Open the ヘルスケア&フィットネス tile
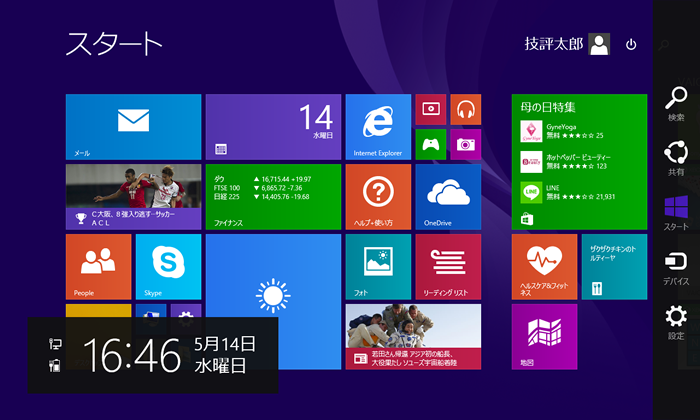Screen dimensions: 700x420 tap(544, 267)
